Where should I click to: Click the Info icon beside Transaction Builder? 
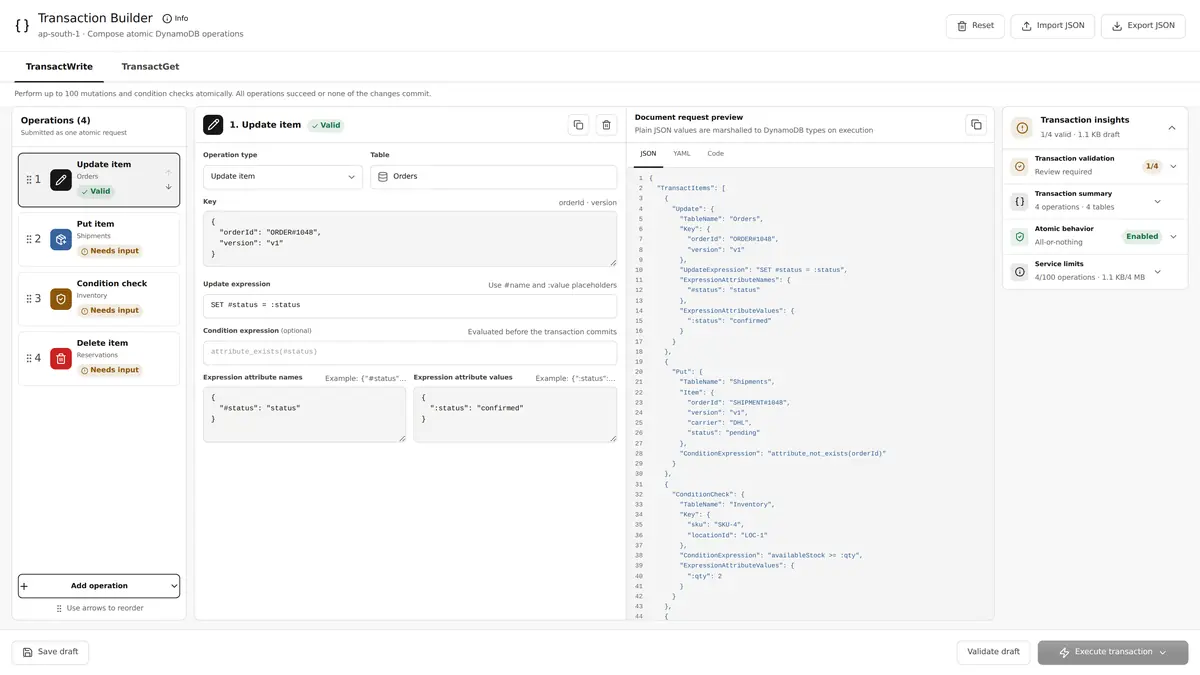(167, 18)
